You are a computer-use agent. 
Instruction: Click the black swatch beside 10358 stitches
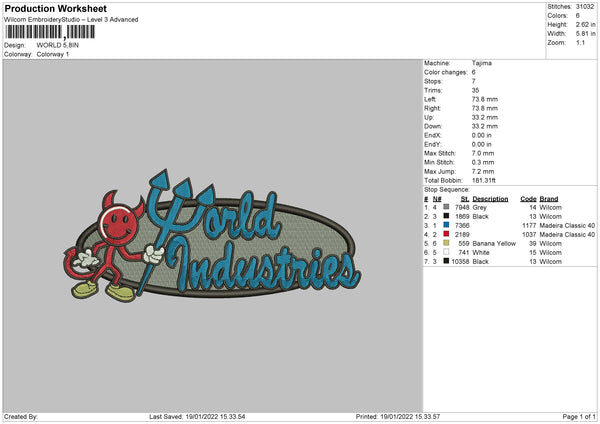[x=446, y=261]
